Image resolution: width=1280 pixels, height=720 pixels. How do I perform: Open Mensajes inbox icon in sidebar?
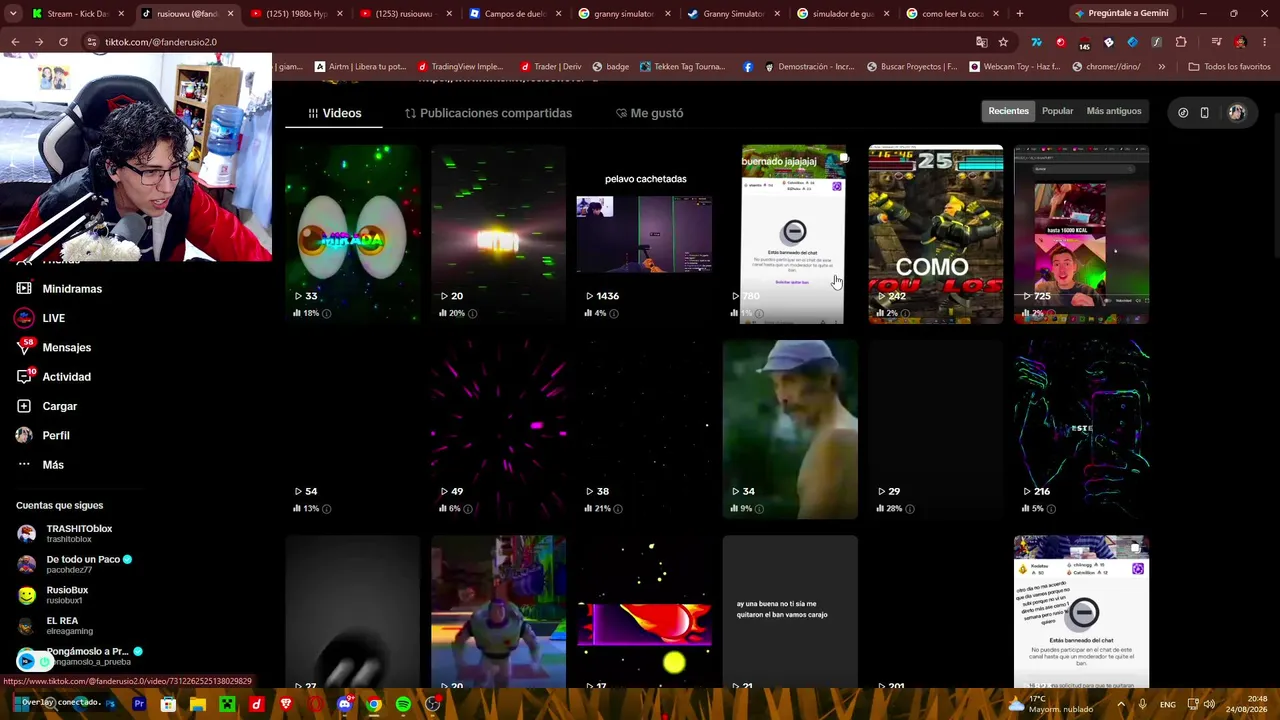(25, 347)
